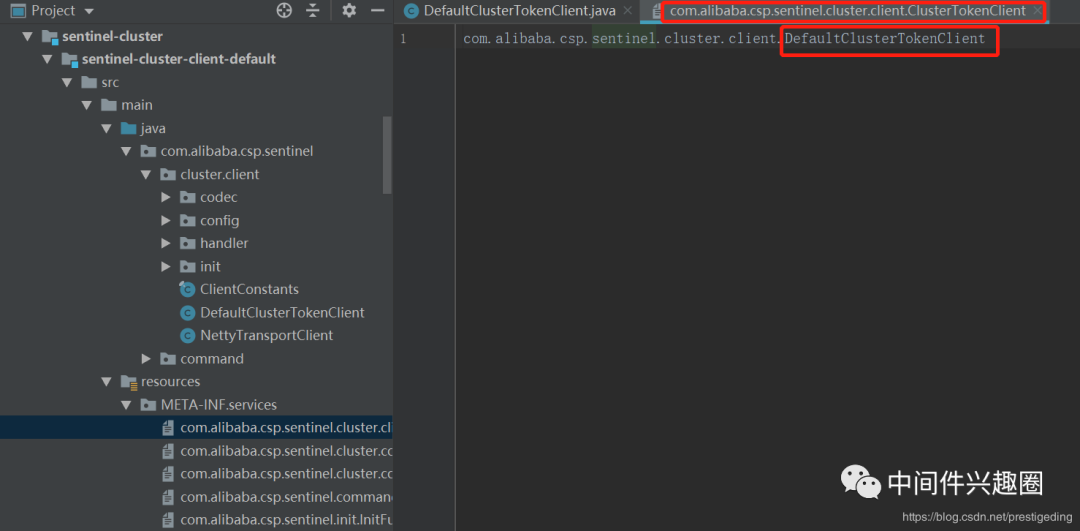The height and width of the screenshot is (531, 1080).
Task: Click the META-INF.services folder icon
Action: (148, 405)
